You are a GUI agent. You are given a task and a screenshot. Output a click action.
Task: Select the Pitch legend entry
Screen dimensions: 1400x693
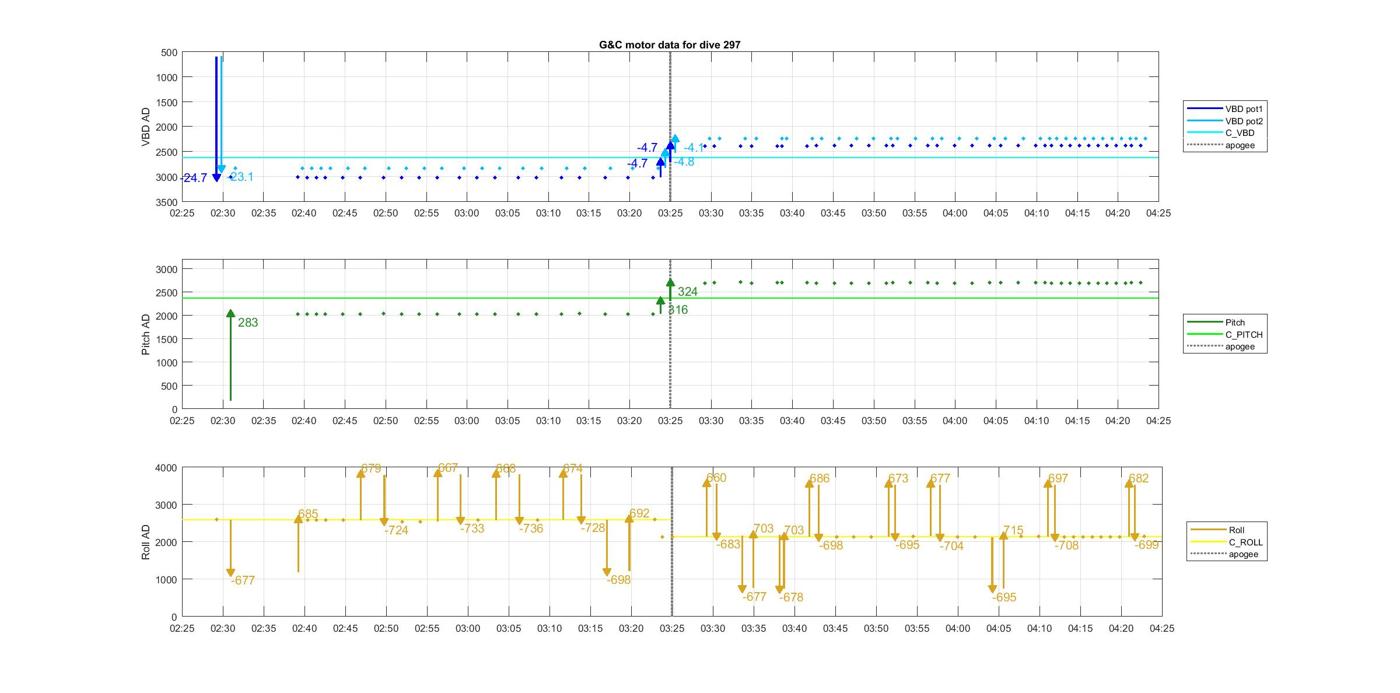(1214, 322)
